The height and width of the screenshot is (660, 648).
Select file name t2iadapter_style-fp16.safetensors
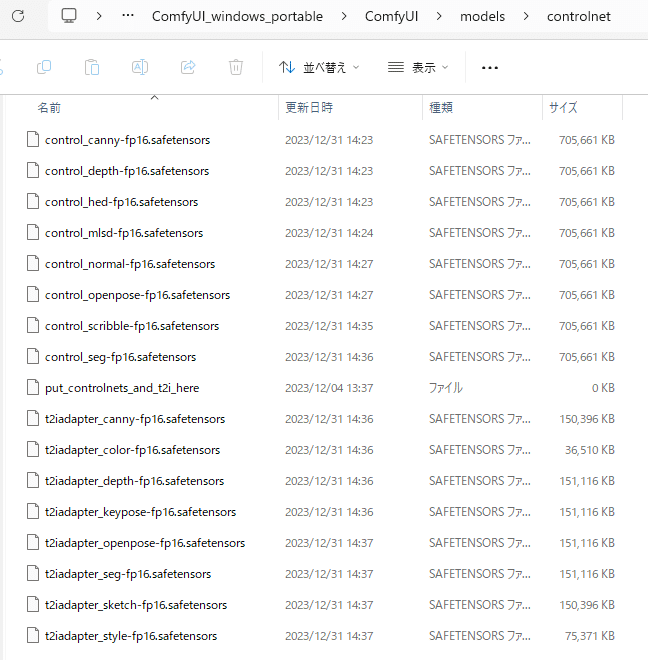pos(131,636)
